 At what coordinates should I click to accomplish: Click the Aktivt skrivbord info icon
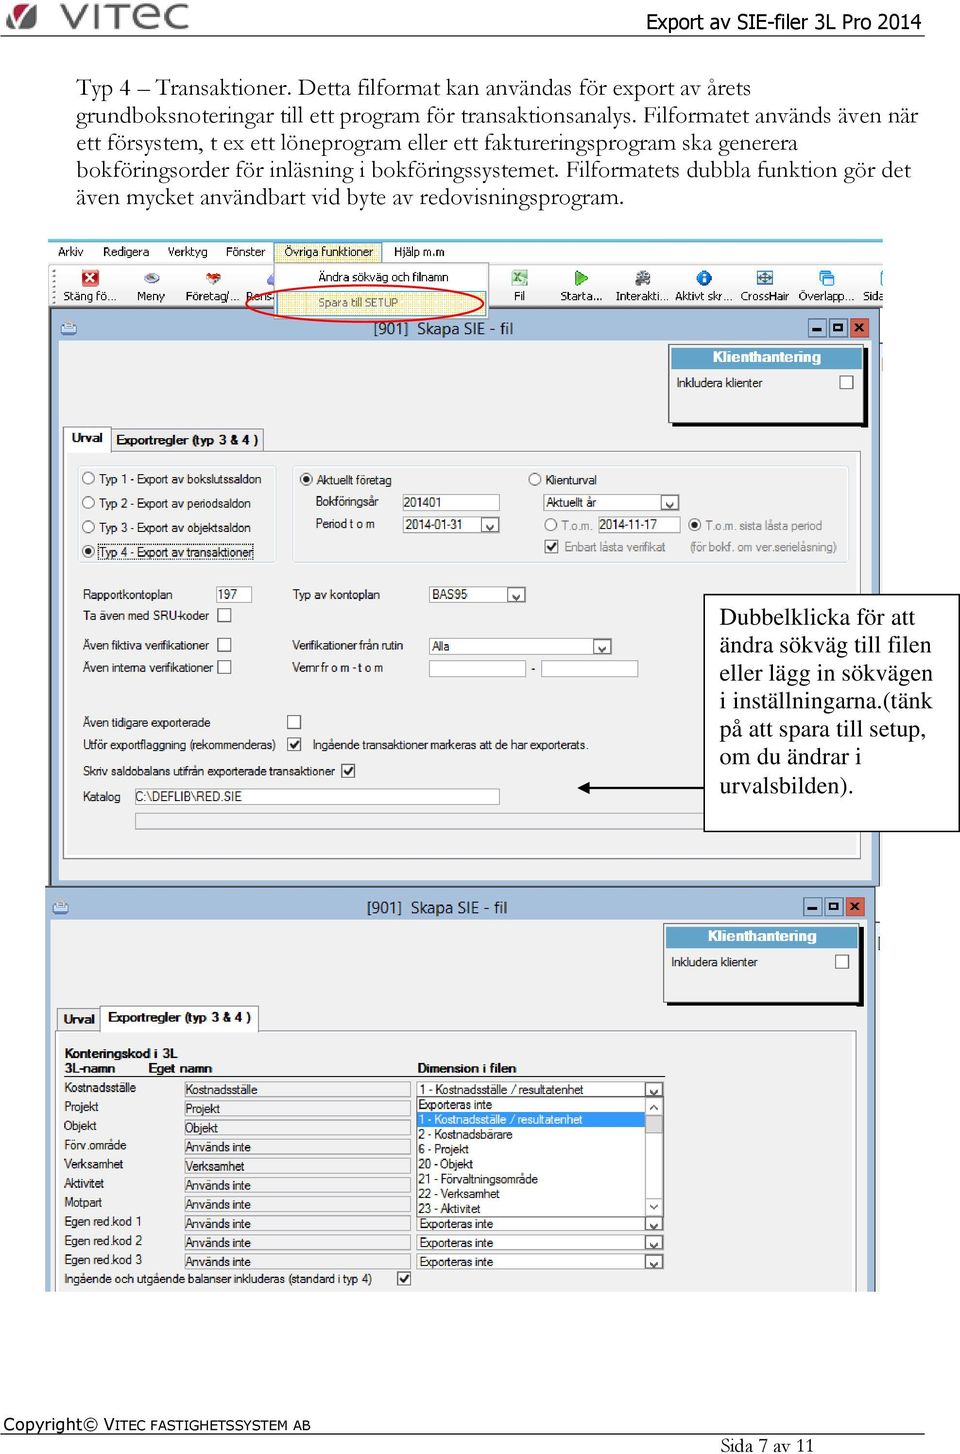[704, 278]
